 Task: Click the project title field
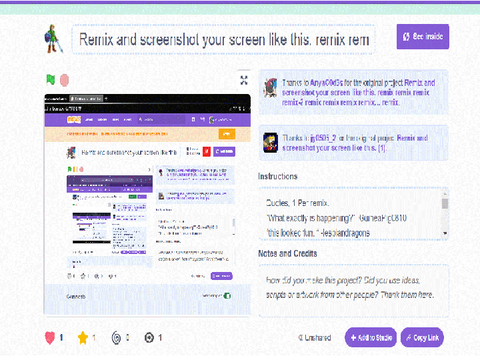click(x=224, y=39)
